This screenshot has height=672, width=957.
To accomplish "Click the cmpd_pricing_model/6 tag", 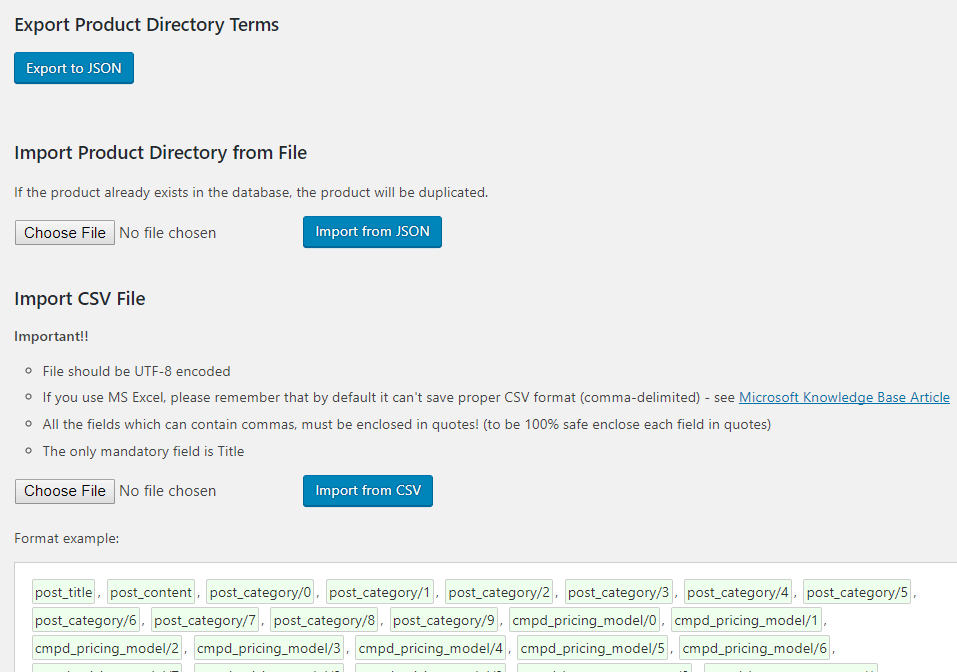I will point(754,647).
